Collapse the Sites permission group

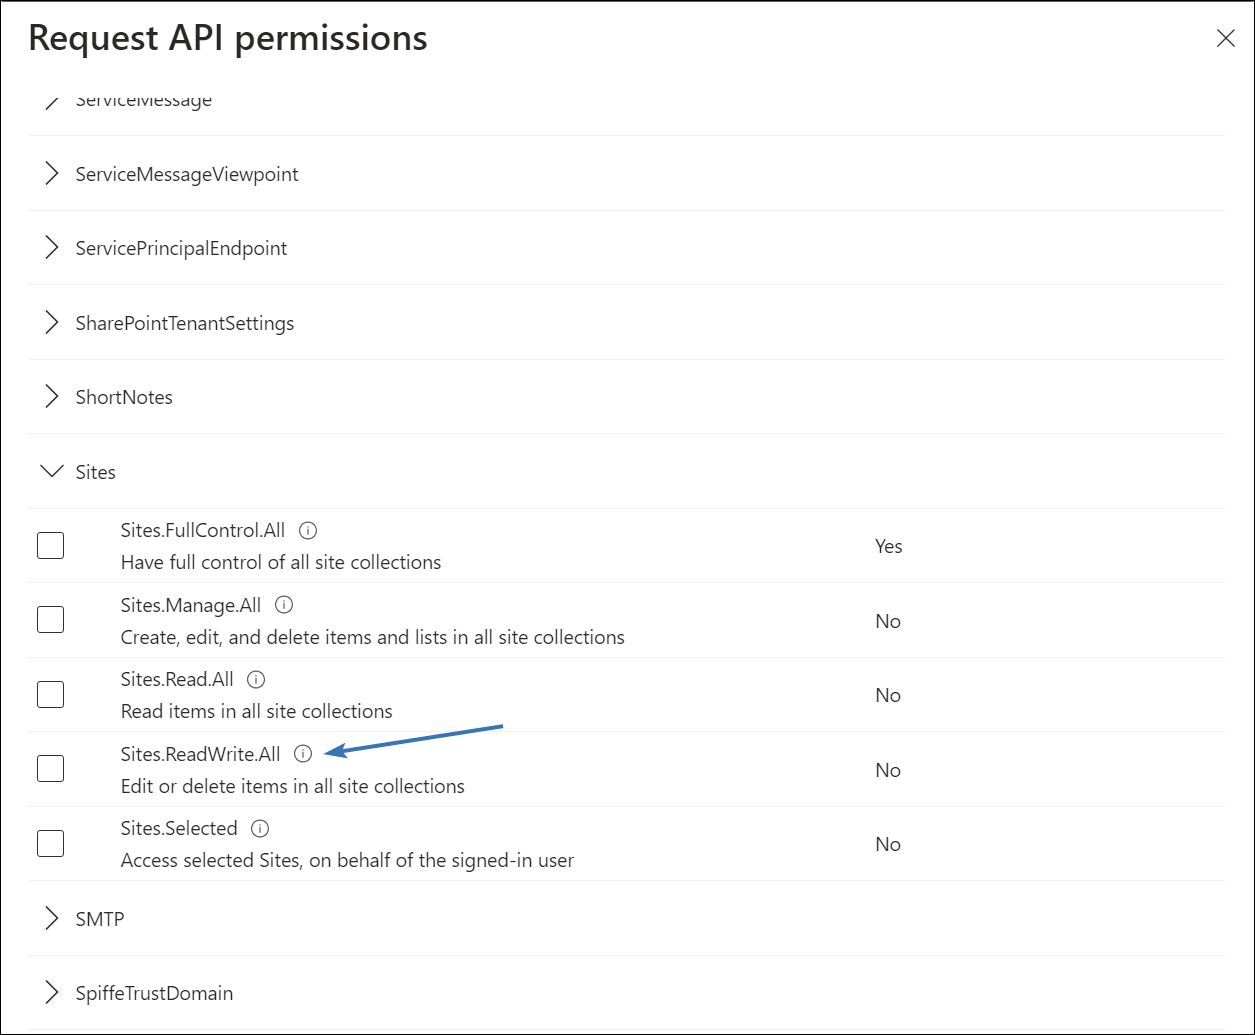click(x=50, y=472)
